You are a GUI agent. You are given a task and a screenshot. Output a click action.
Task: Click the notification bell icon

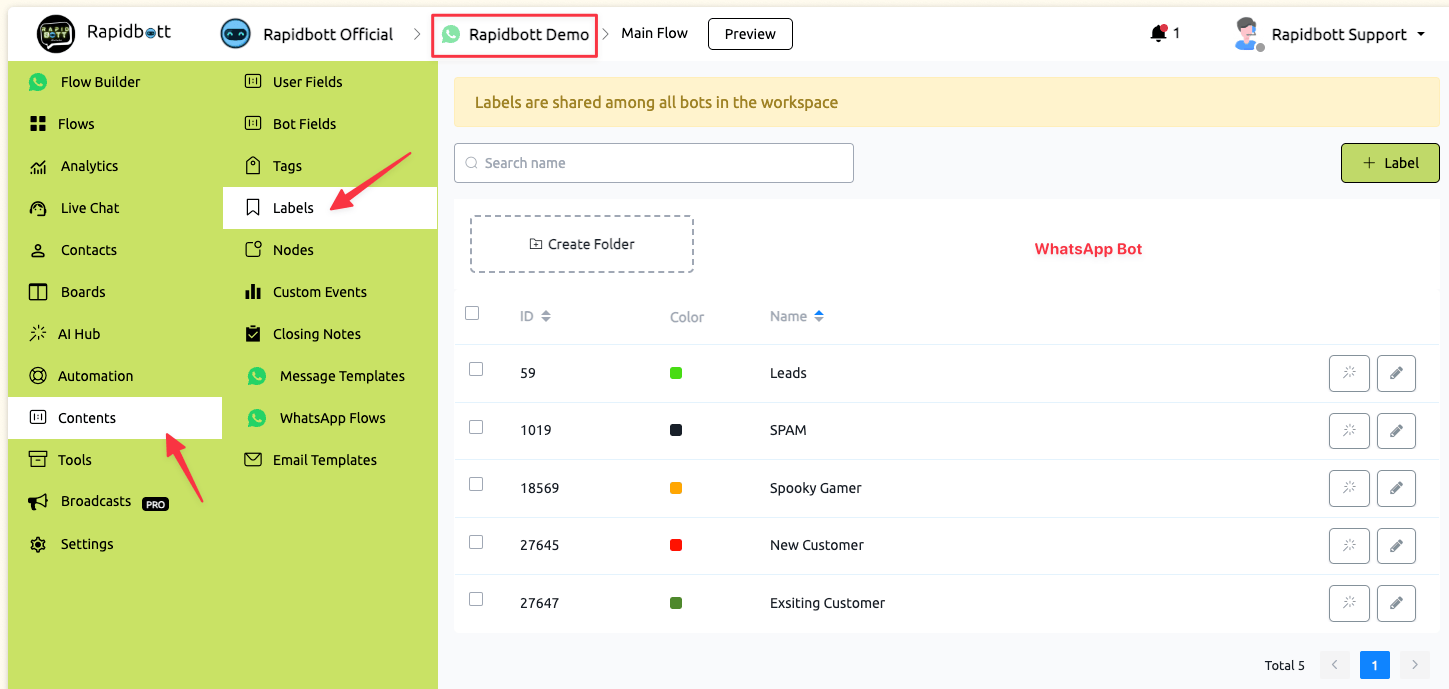[x=1158, y=34]
